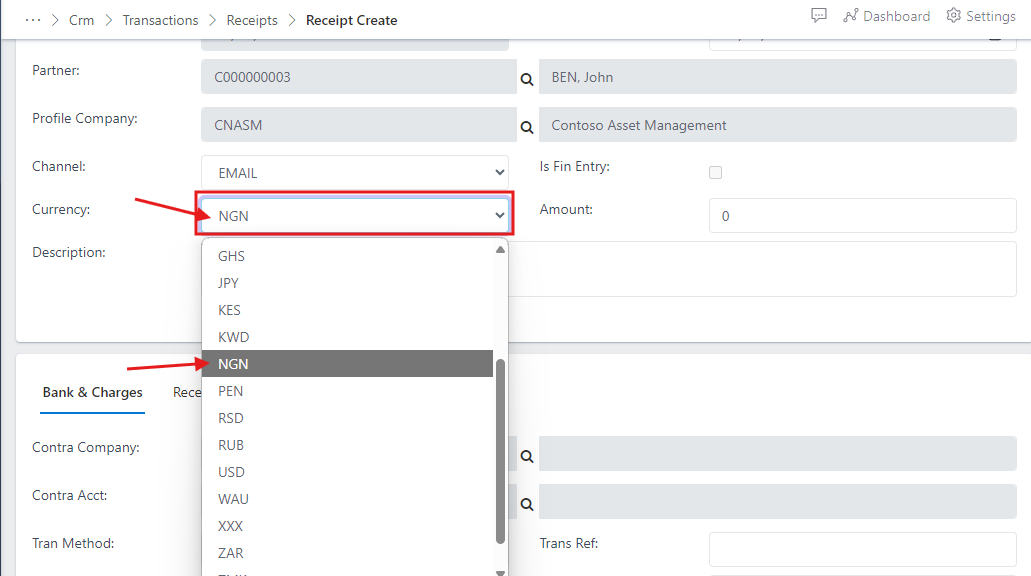Open Receipts from the breadcrumb
Image resolution: width=1031 pixels, height=576 pixels.
pyautogui.click(x=252, y=19)
